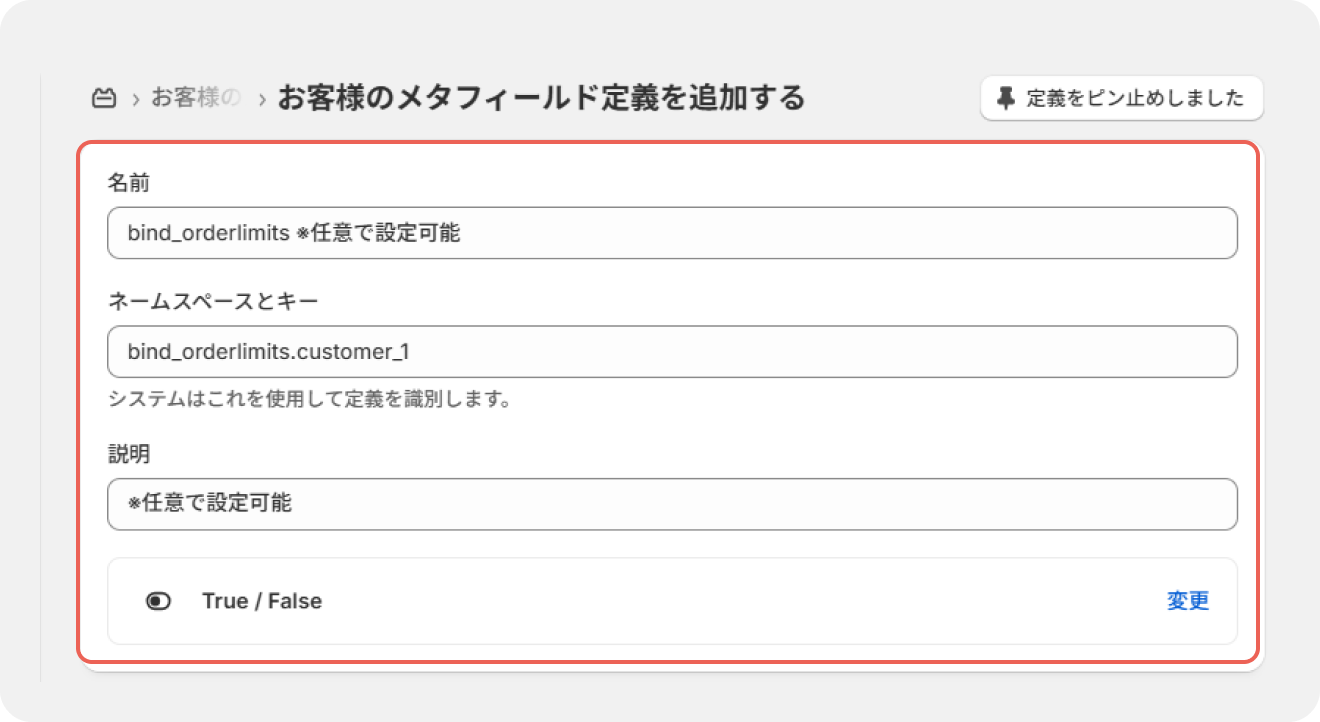
Task: Click the pin icon in the pinned-definition button
Action: point(1007,98)
